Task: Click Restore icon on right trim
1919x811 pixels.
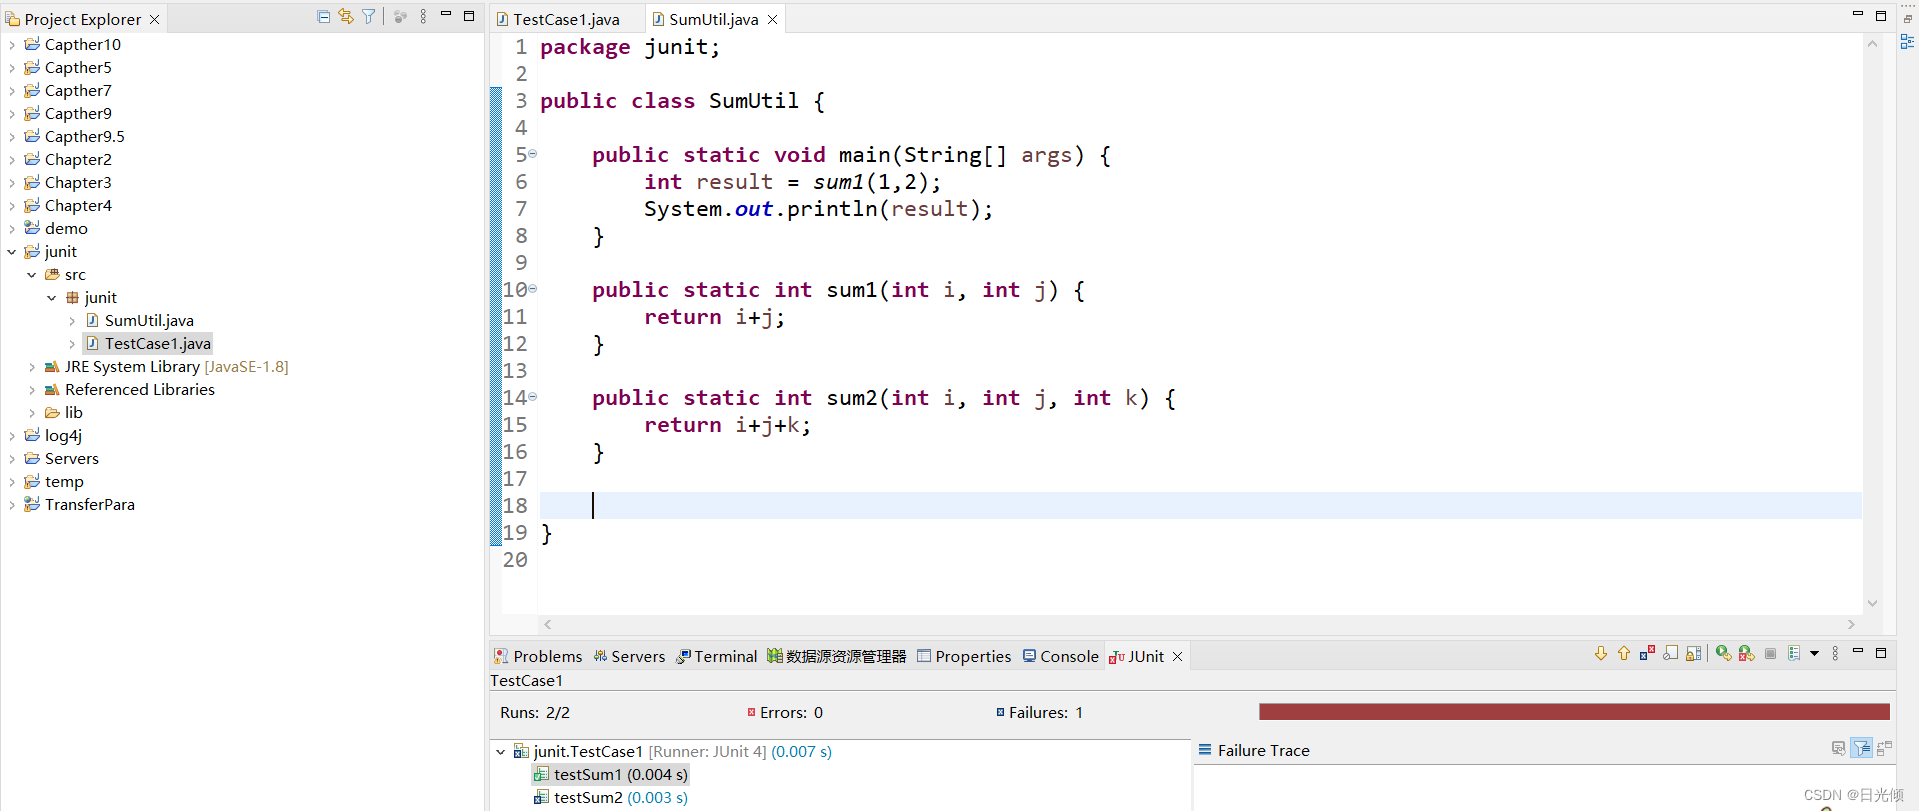Action: point(1908,18)
